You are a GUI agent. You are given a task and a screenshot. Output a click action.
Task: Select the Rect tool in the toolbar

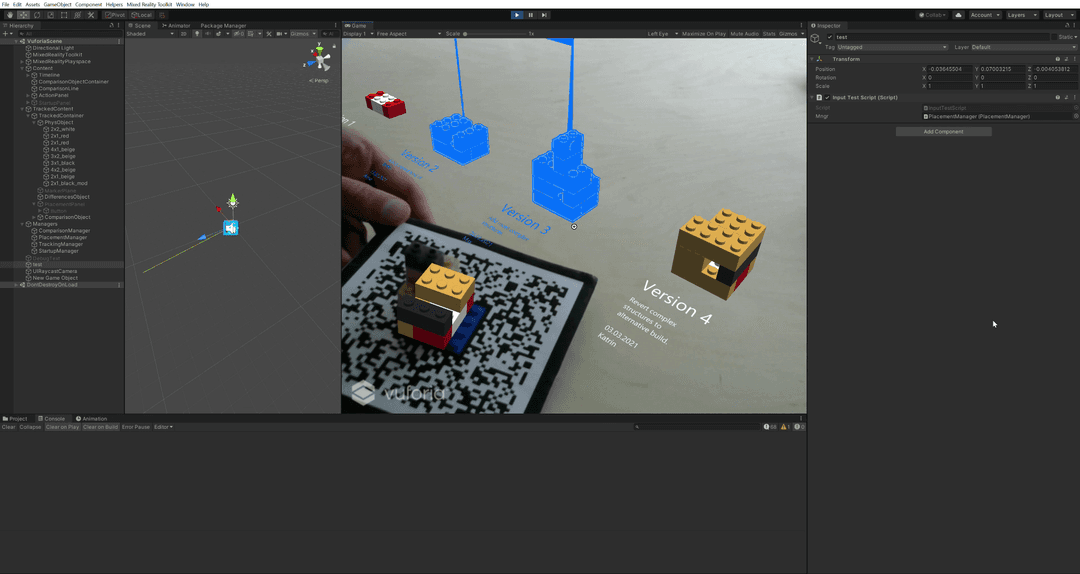coord(63,14)
